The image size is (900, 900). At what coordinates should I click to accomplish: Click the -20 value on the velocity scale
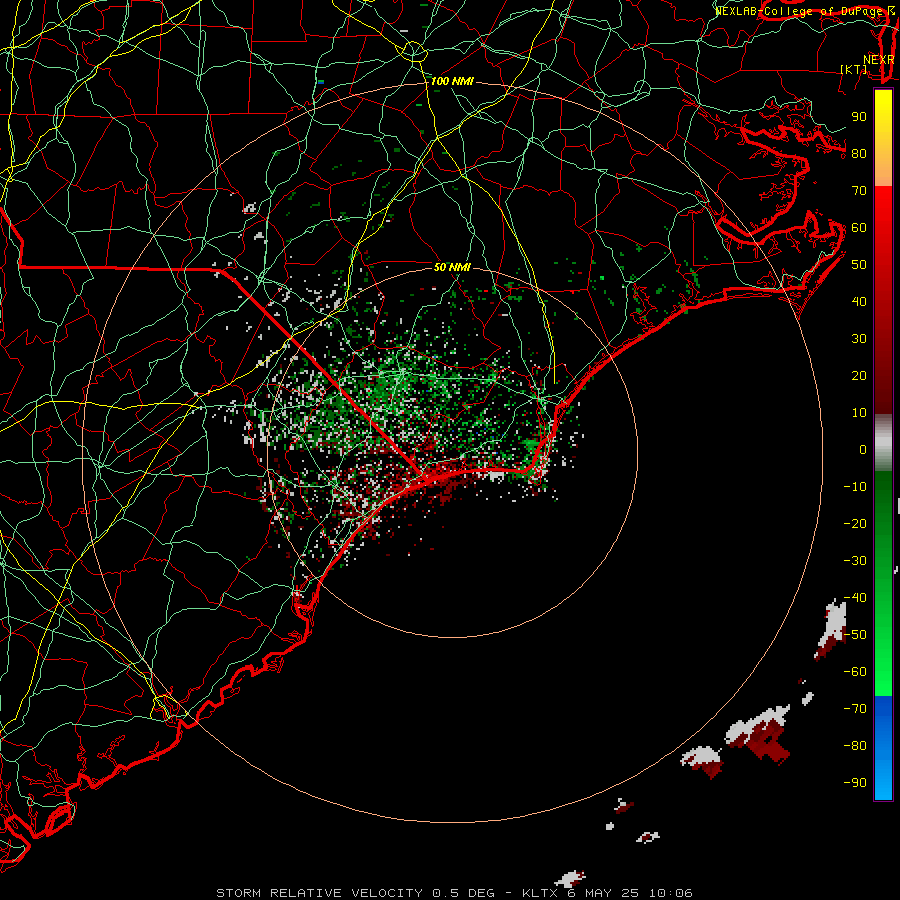[855, 524]
